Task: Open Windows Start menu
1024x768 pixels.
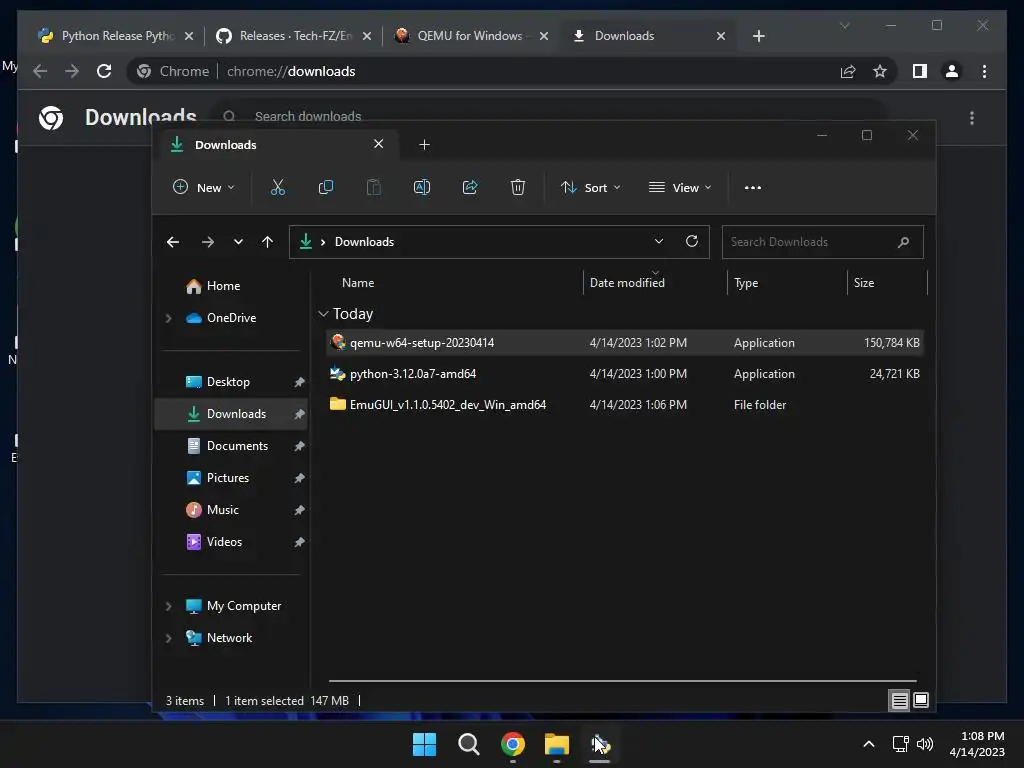Action: (424, 744)
